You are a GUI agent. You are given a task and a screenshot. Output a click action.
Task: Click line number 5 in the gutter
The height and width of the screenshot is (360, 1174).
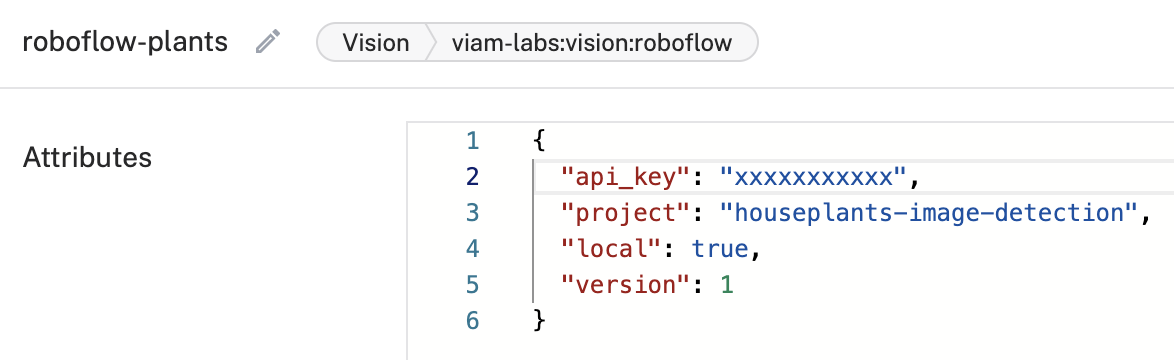(472, 285)
